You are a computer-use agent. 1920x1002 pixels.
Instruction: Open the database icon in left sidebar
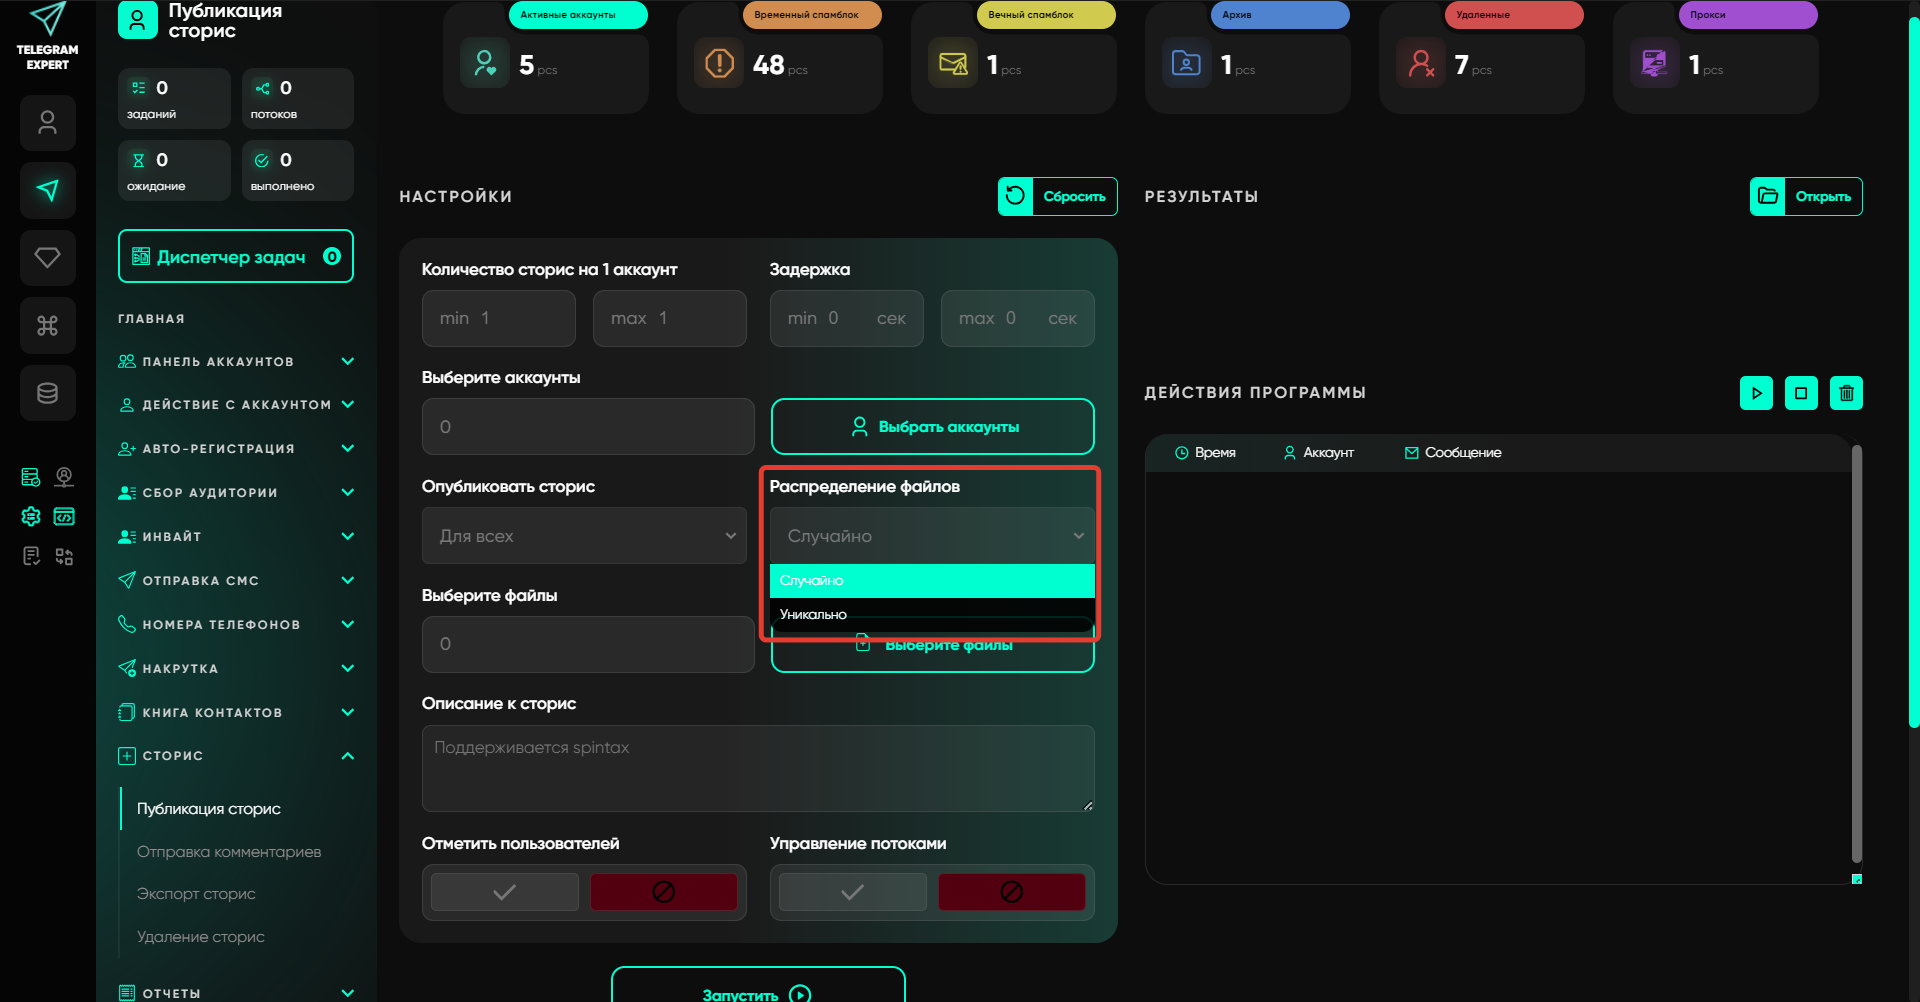point(47,393)
